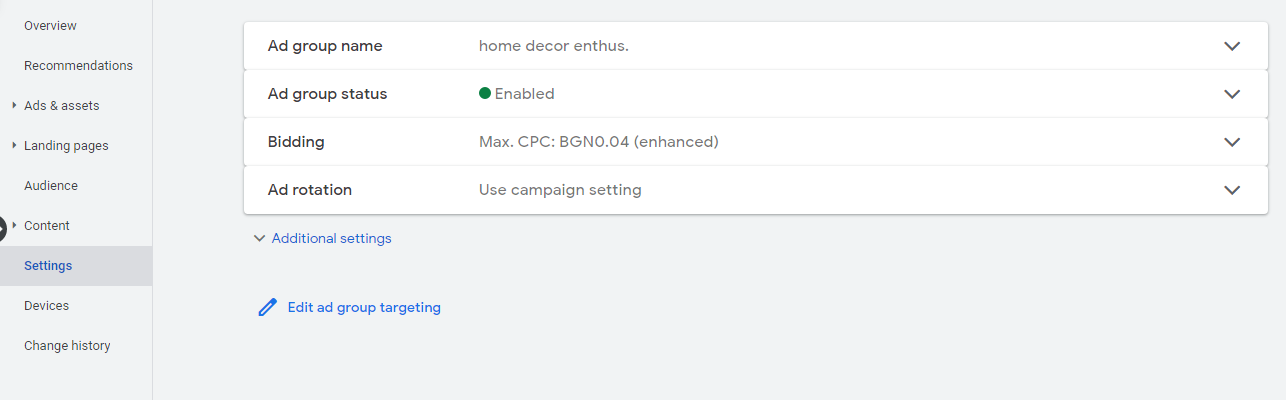Expand the Ad group name row chevron
The width and height of the screenshot is (1286, 400).
click(x=1232, y=46)
